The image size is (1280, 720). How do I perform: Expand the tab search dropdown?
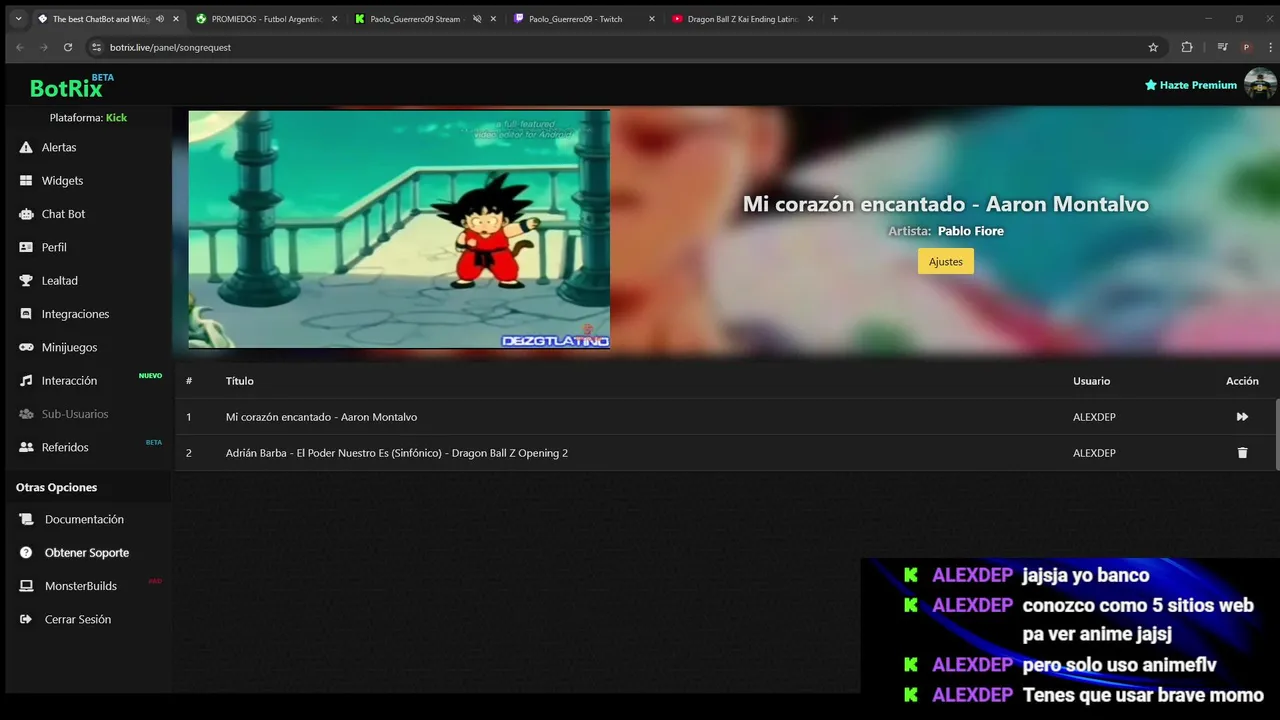pyautogui.click(x=17, y=19)
